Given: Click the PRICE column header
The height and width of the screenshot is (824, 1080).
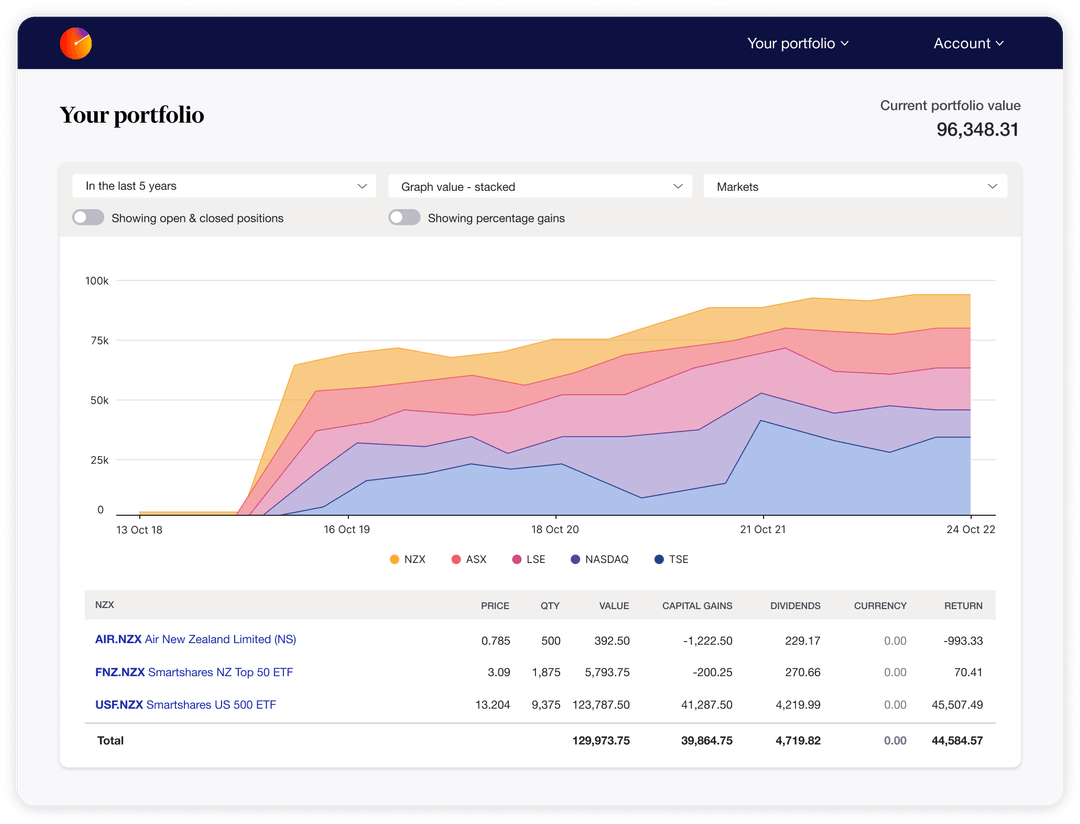Looking at the screenshot, I should tap(495, 606).
